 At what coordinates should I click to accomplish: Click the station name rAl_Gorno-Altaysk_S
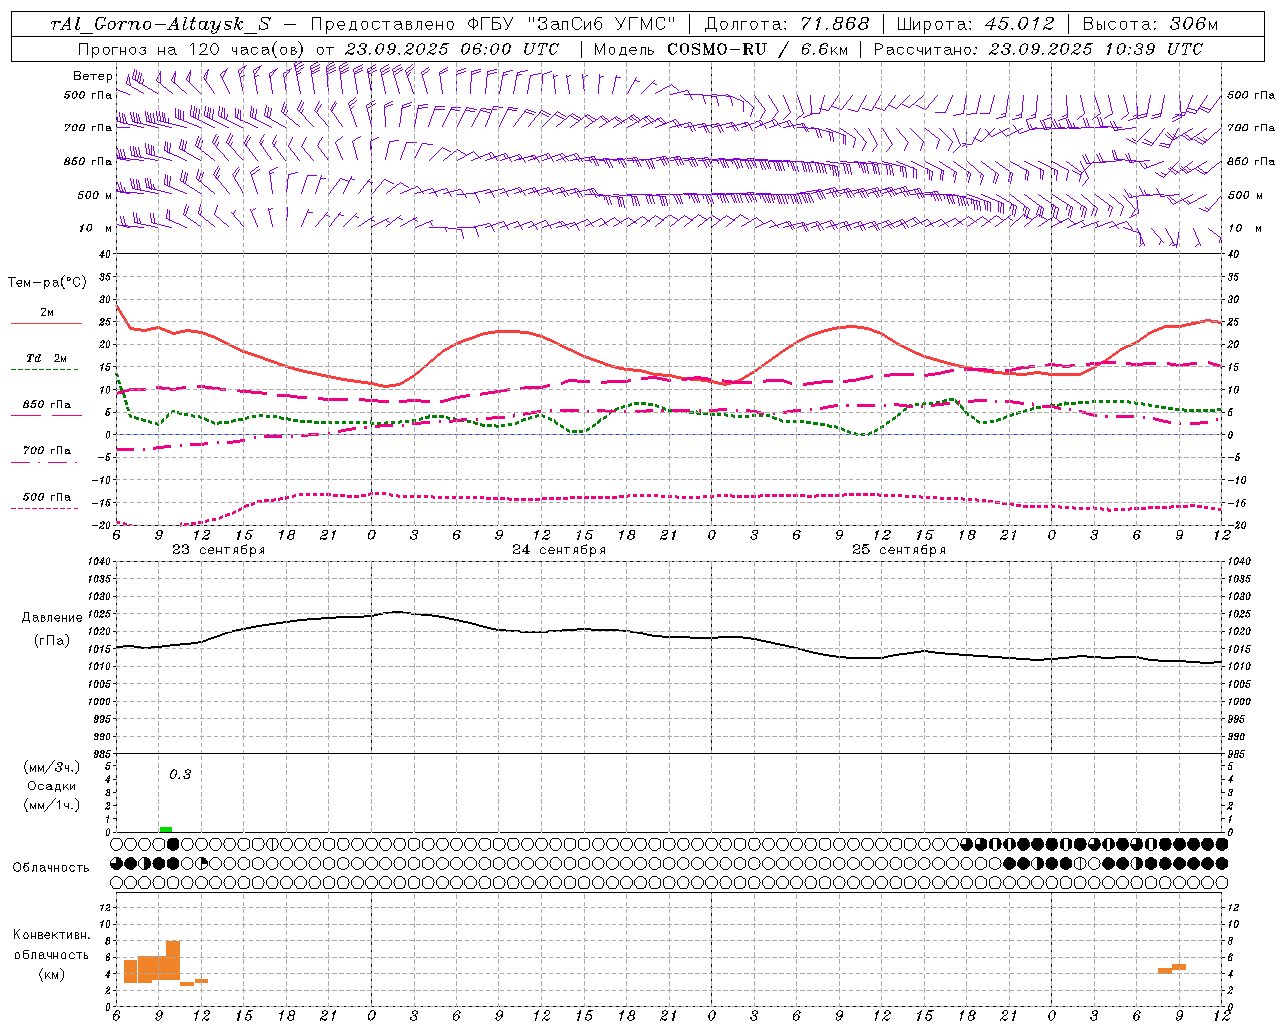click(x=160, y=24)
